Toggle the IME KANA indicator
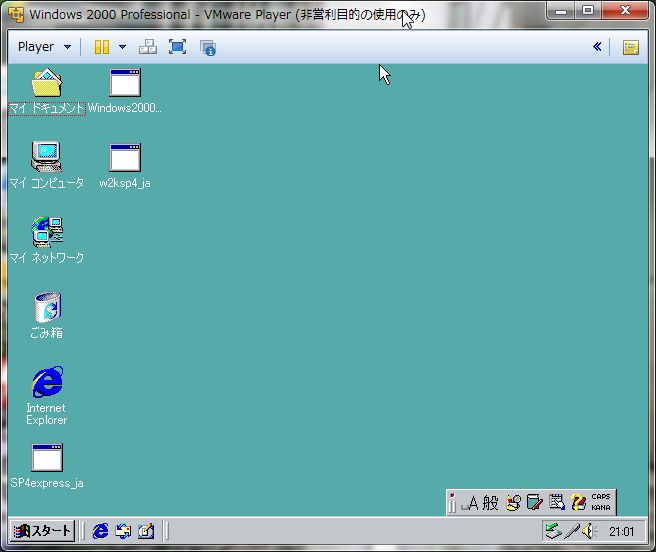The height and width of the screenshot is (552, 656). [x=601, y=508]
